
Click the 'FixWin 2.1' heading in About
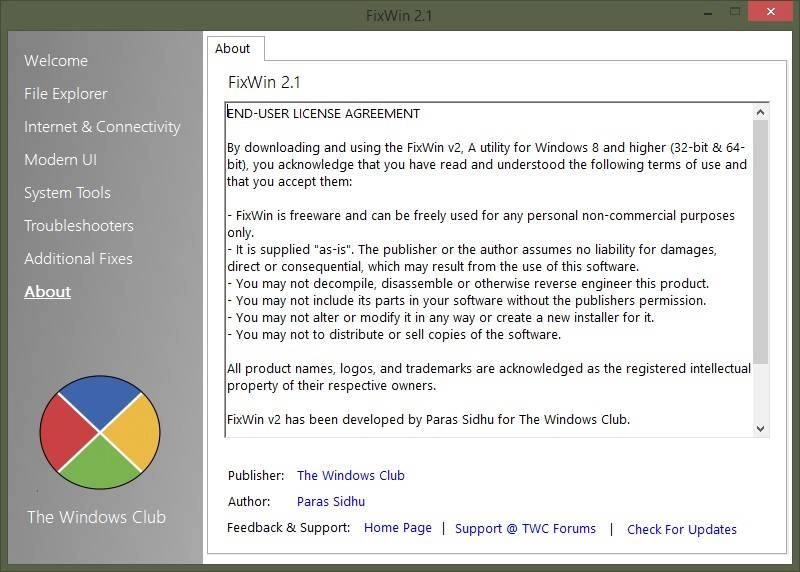[264, 82]
